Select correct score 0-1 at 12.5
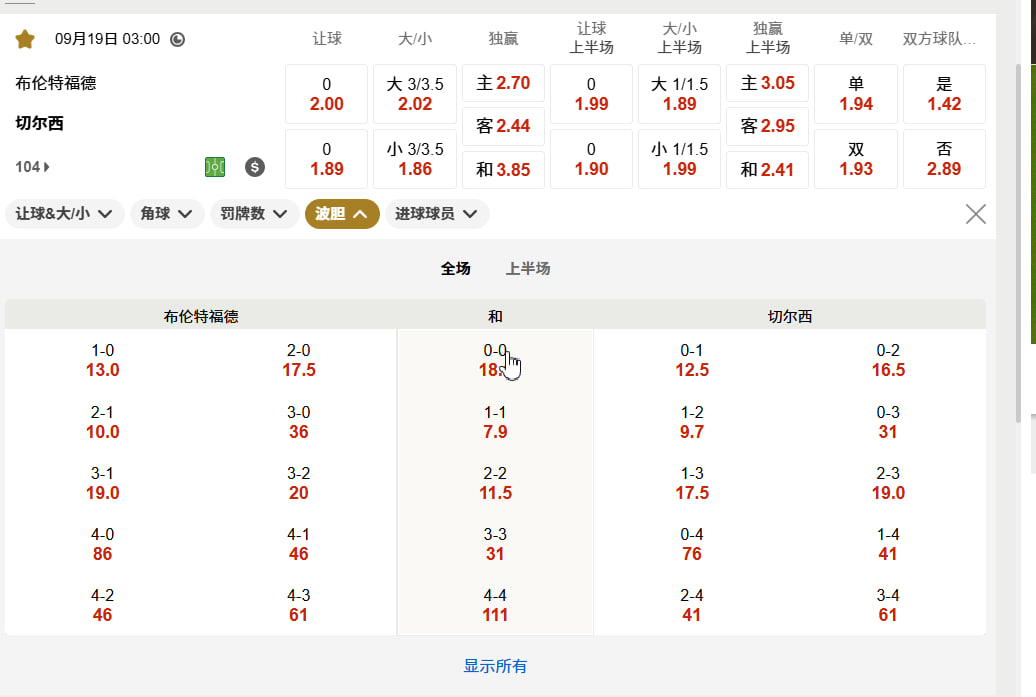 tap(692, 360)
